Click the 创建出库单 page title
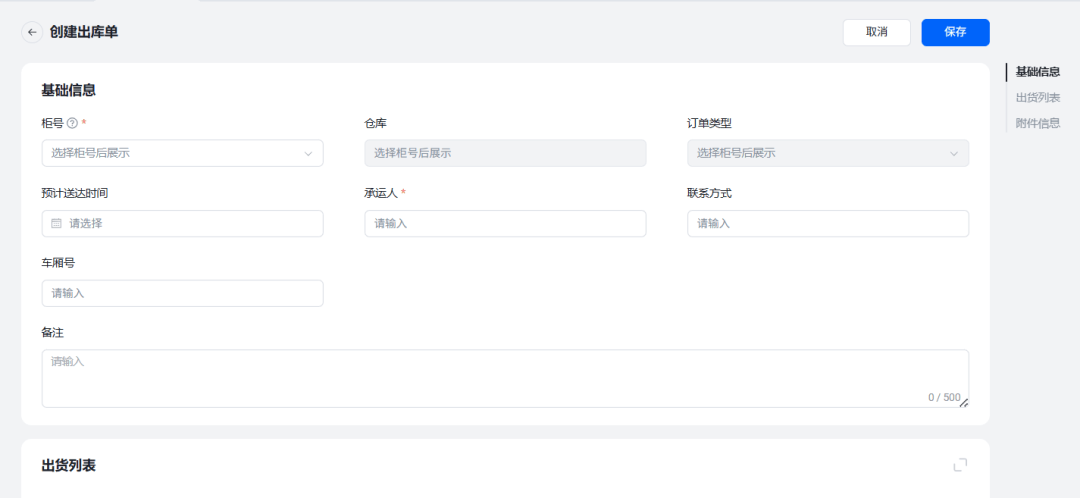Screen dimensions: 1080x498 84,32
